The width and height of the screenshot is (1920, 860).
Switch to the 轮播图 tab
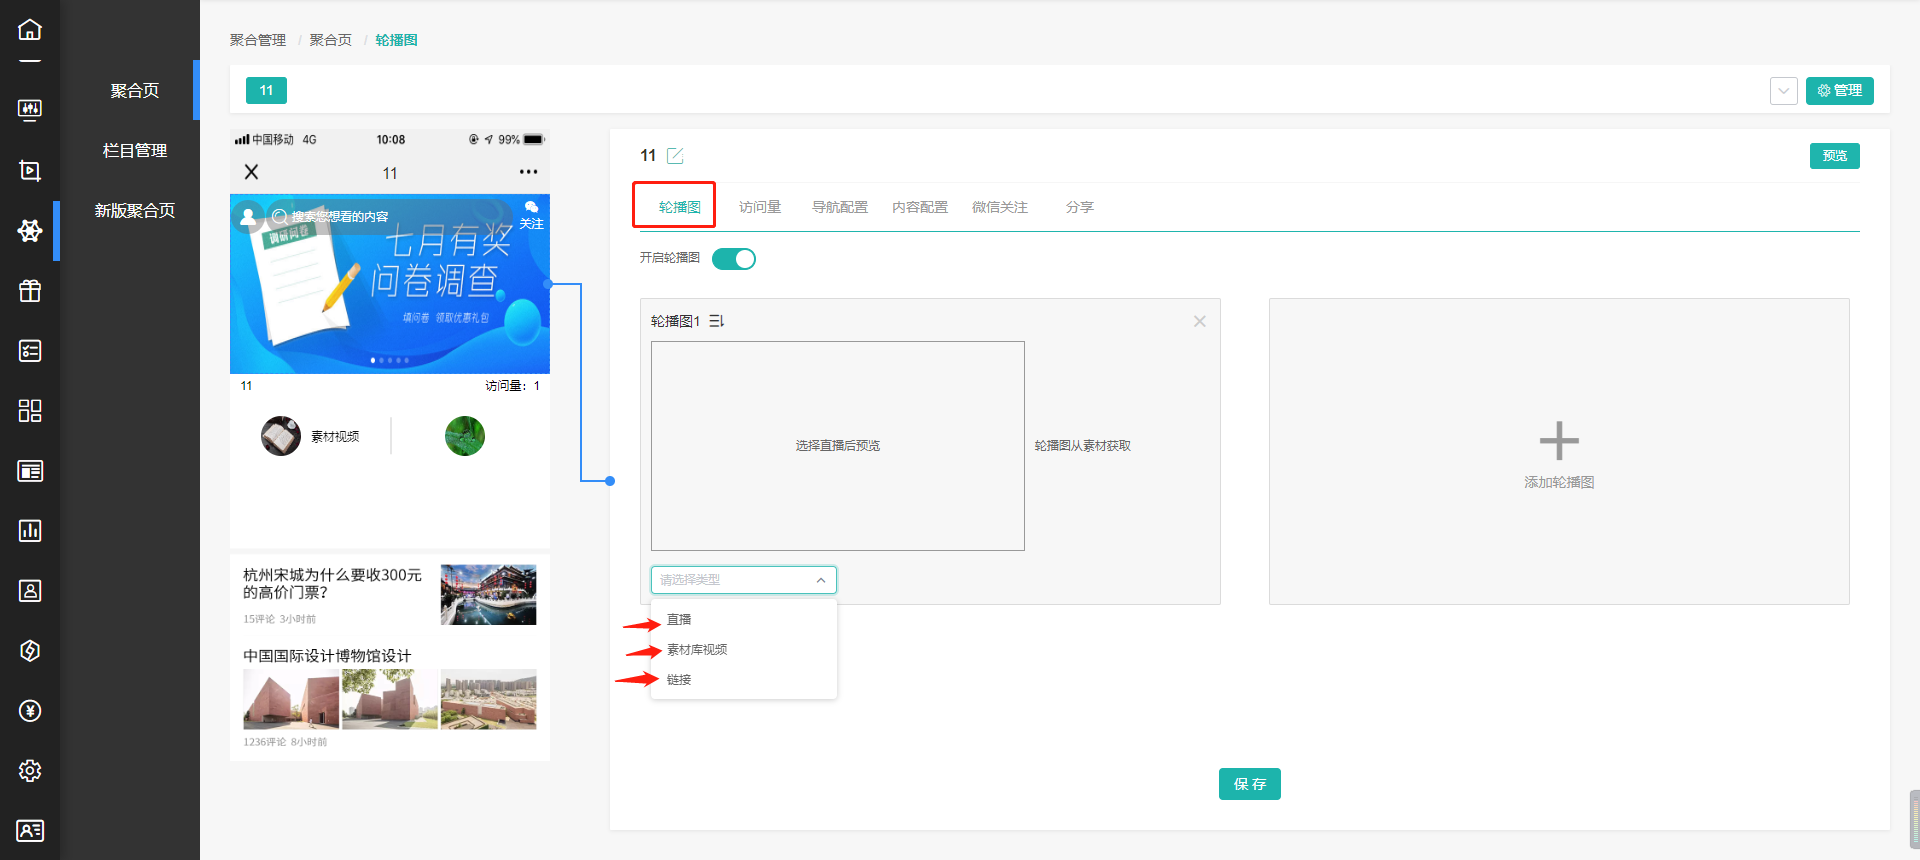(x=680, y=207)
